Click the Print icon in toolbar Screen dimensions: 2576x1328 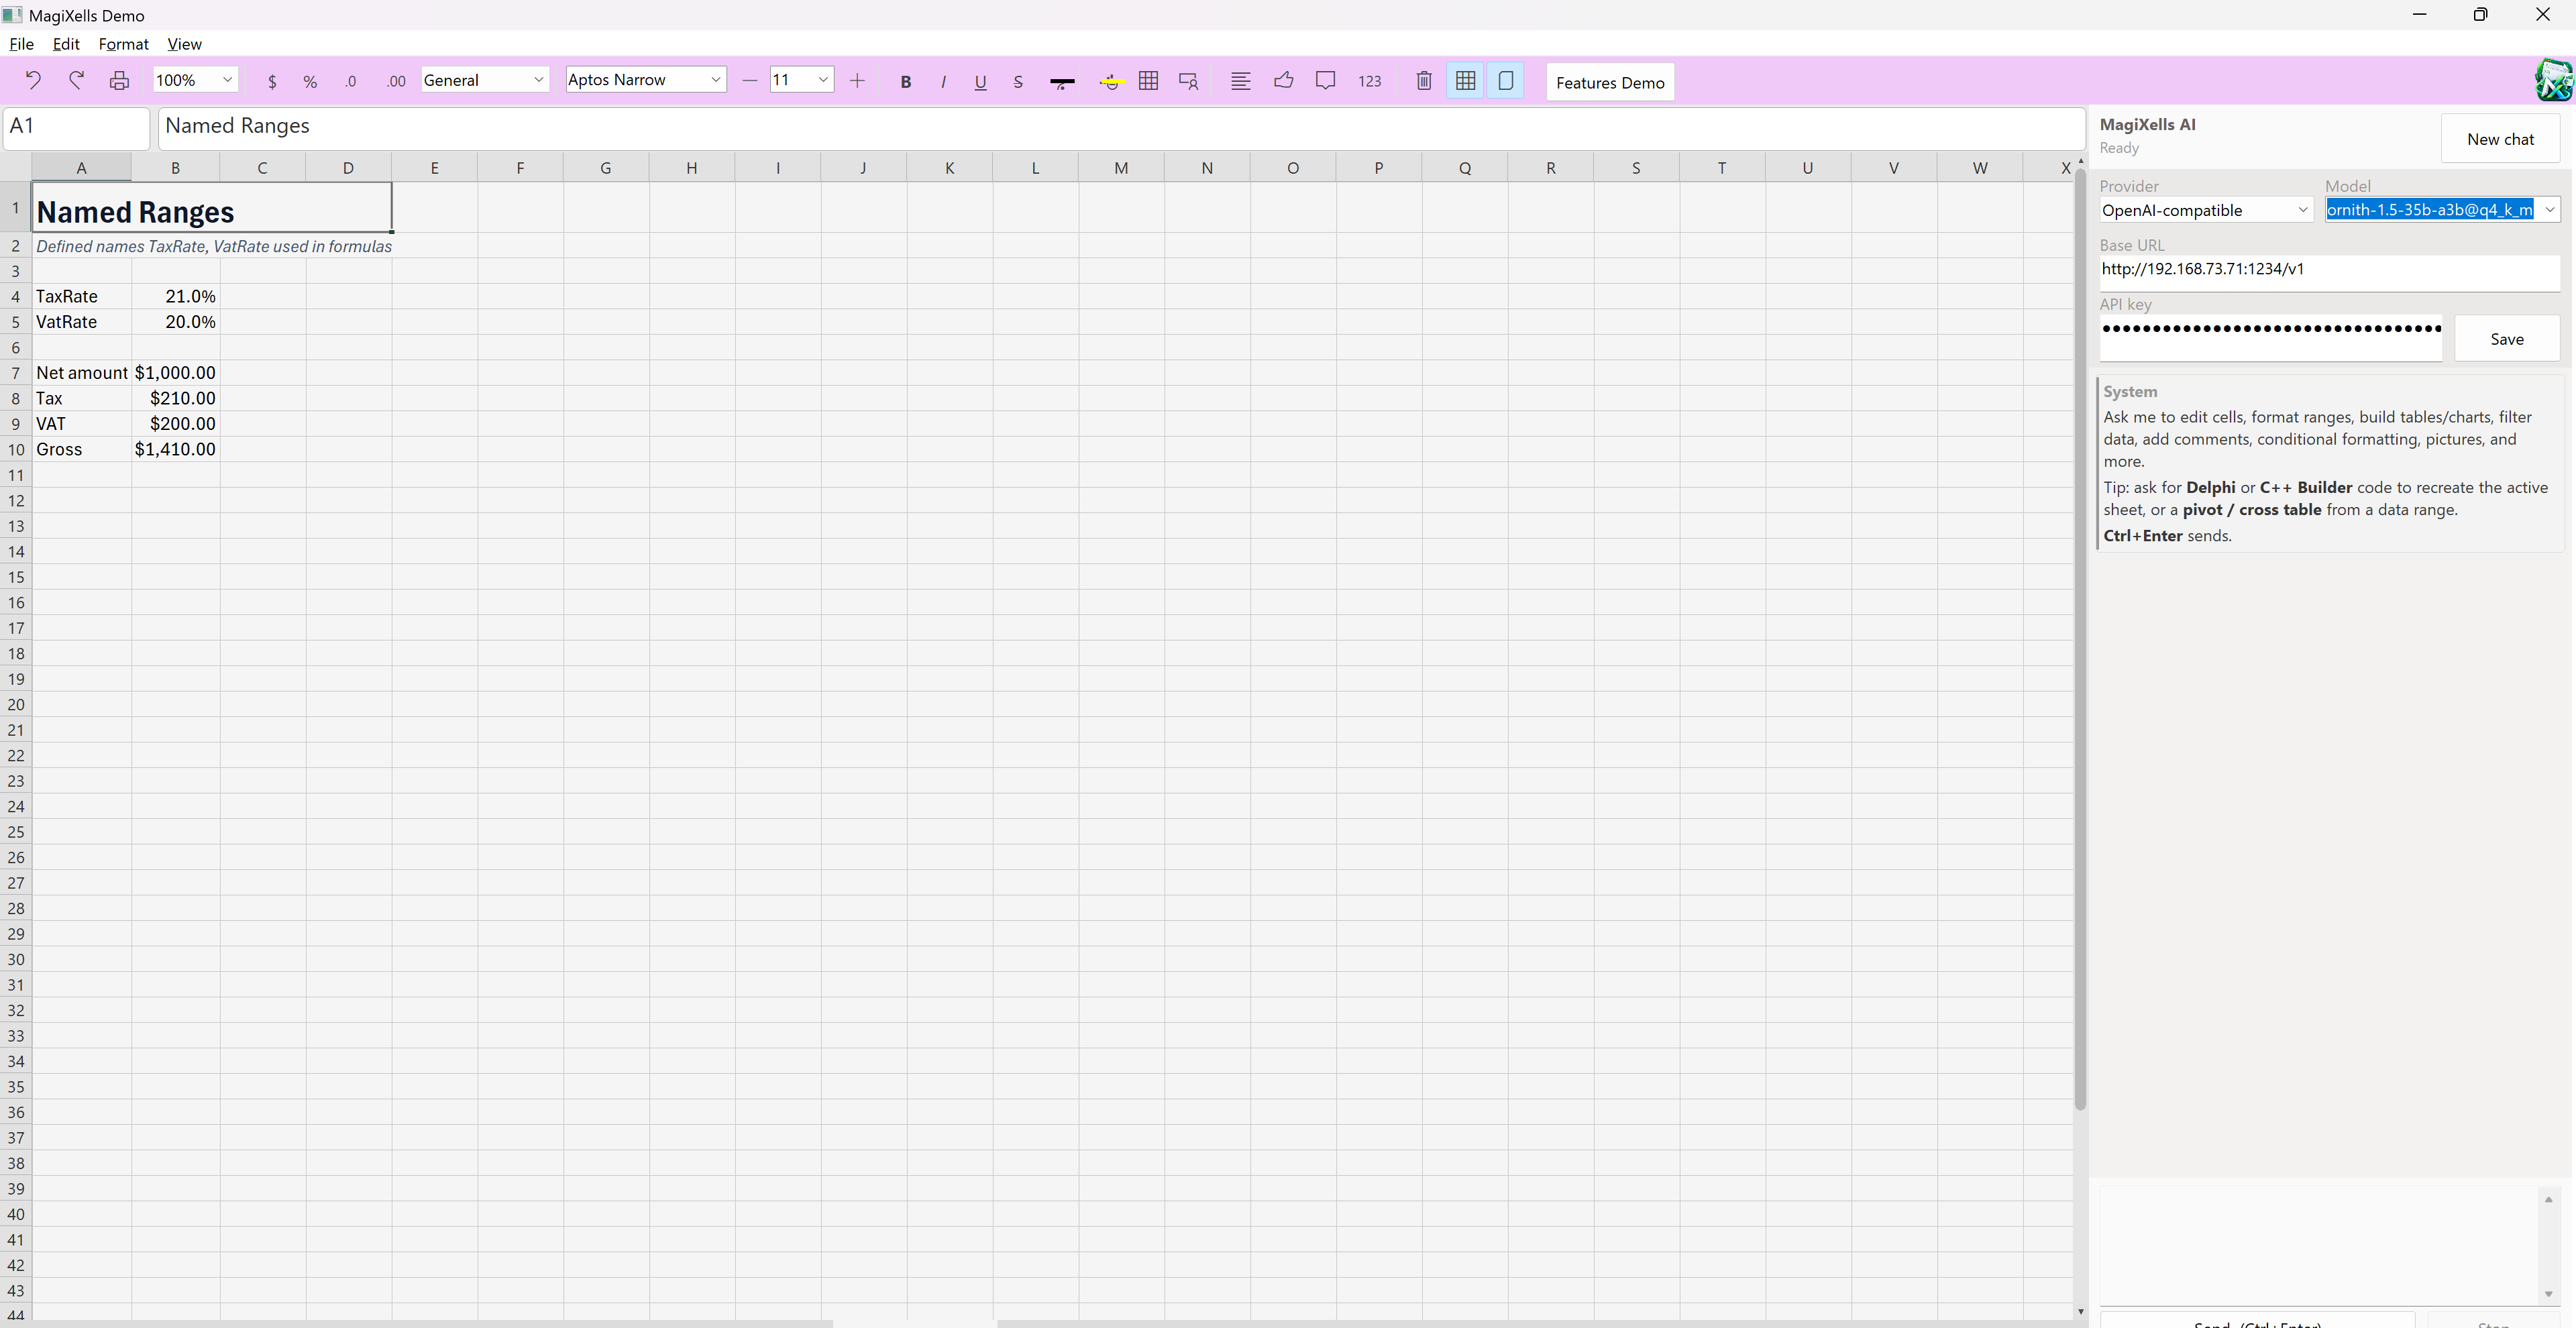coord(119,81)
